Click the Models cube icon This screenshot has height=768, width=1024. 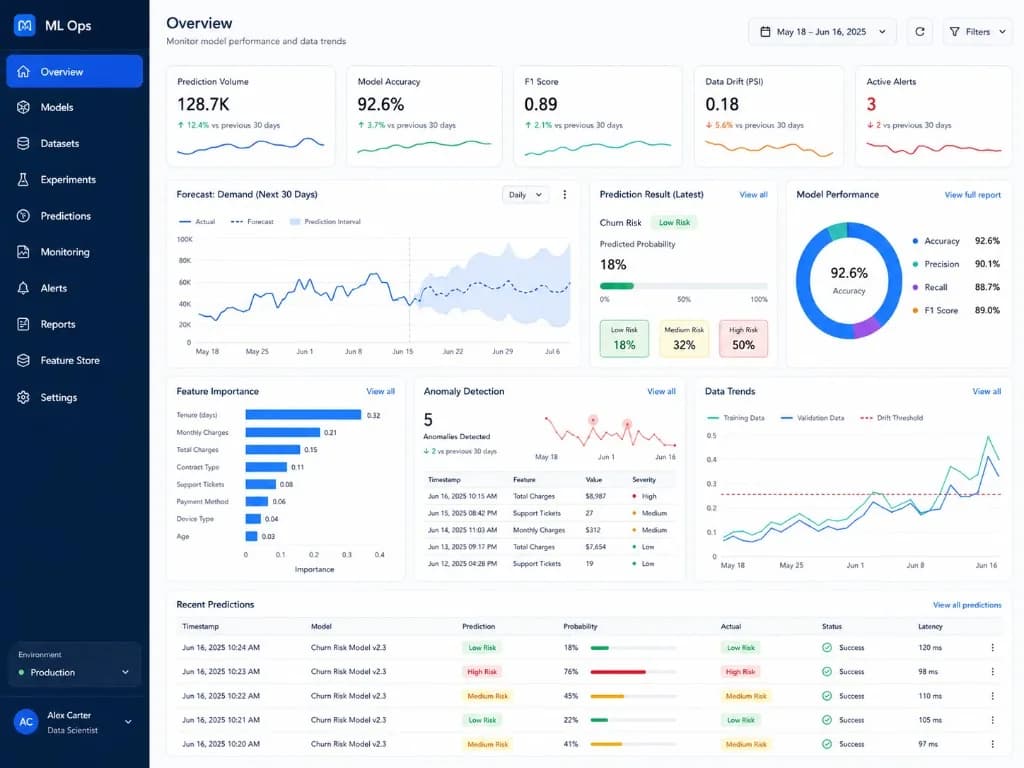24,107
